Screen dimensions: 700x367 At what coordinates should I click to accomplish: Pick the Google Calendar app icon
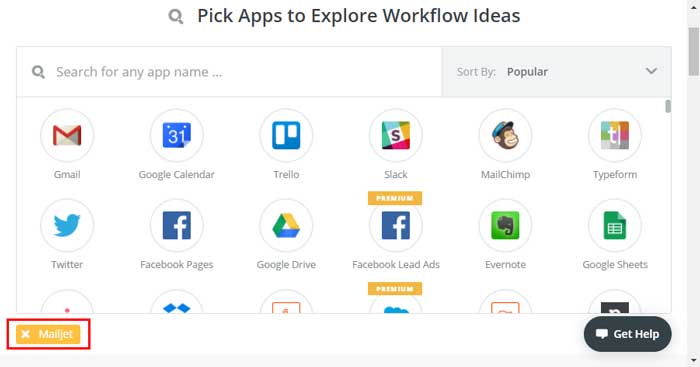click(x=177, y=135)
